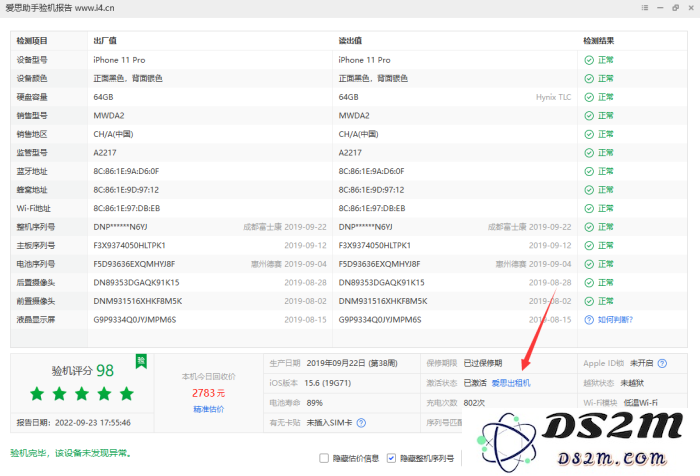Click help icon next to Apple ID锁 未开启
700x476 pixels.
[x=662, y=363]
